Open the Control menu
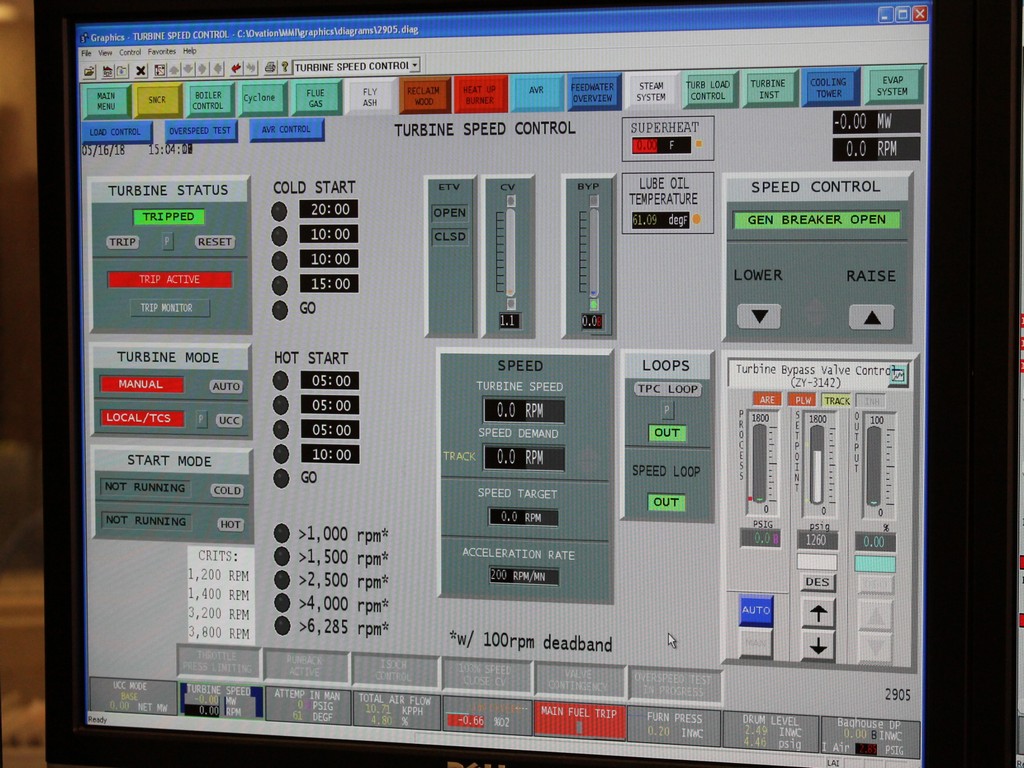 pos(130,52)
